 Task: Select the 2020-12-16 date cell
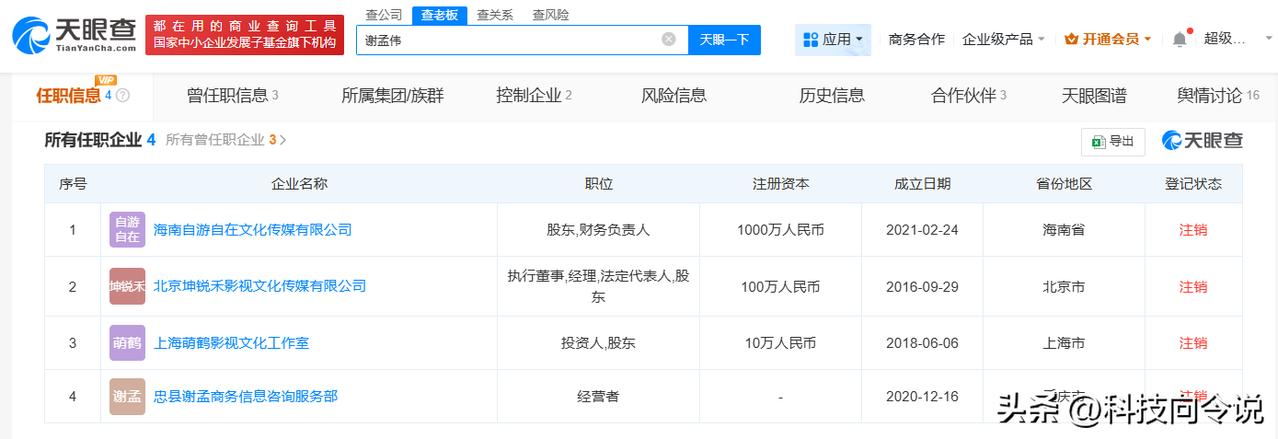point(922,396)
